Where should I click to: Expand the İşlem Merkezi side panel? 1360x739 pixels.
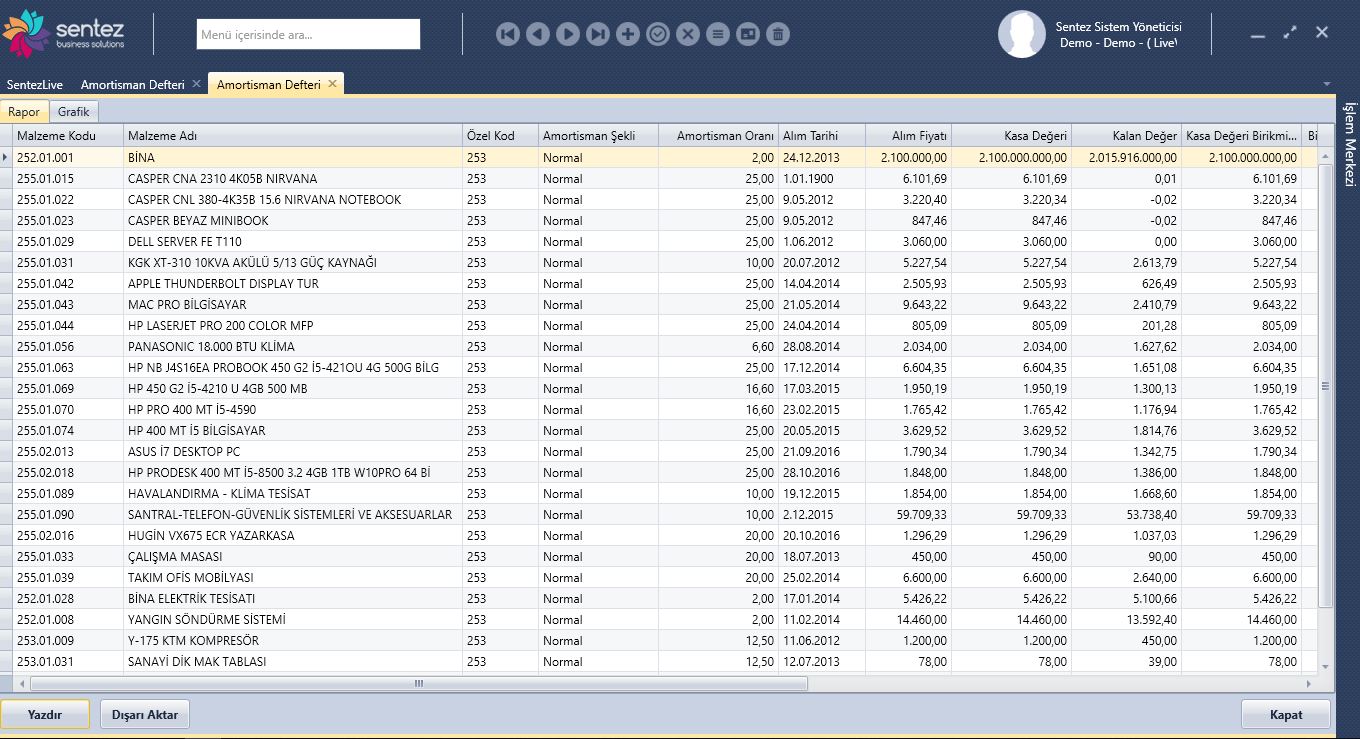coord(1348,144)
